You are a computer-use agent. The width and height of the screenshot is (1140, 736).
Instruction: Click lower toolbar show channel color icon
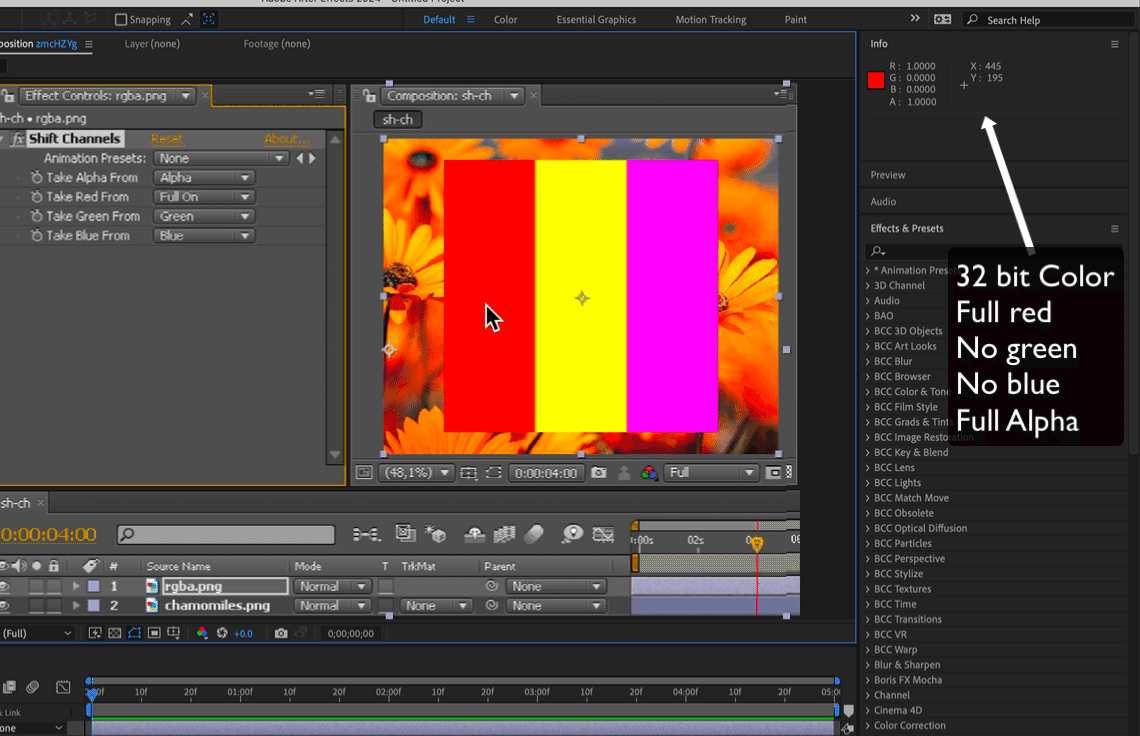pyautogui.click(x=202, y=633)
